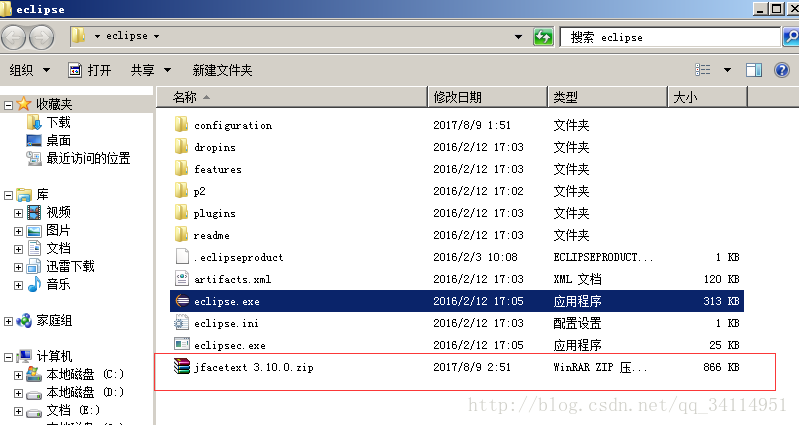This screenshot has width=799, height=425.
Task: Open the 组织 menu
Action: [x=30, y=70]
